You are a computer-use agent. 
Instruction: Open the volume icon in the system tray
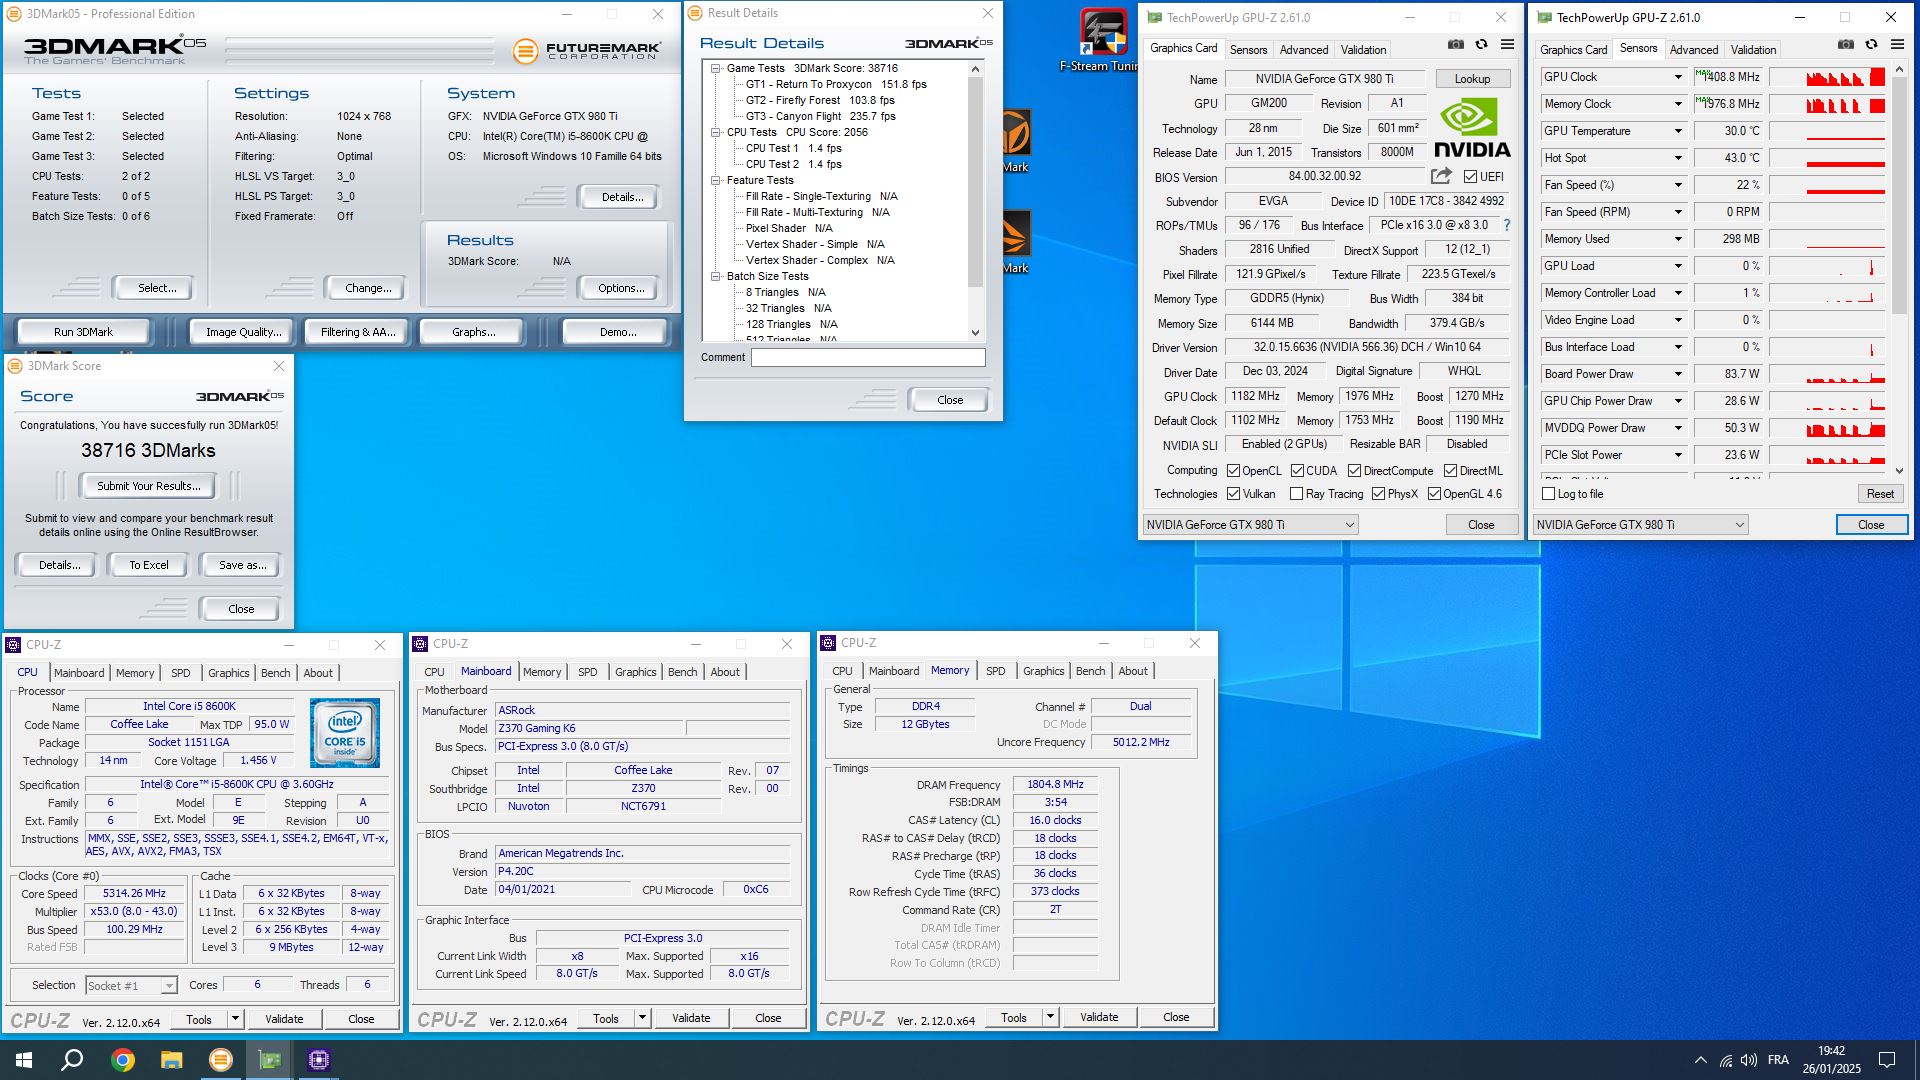pos(1749,1060)
